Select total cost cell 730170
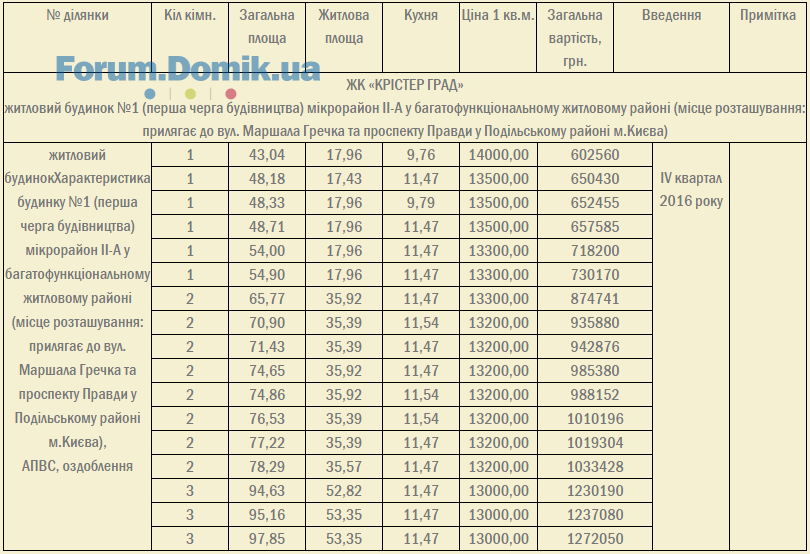This screenshot has width=810, height=554. click(595, 274)
